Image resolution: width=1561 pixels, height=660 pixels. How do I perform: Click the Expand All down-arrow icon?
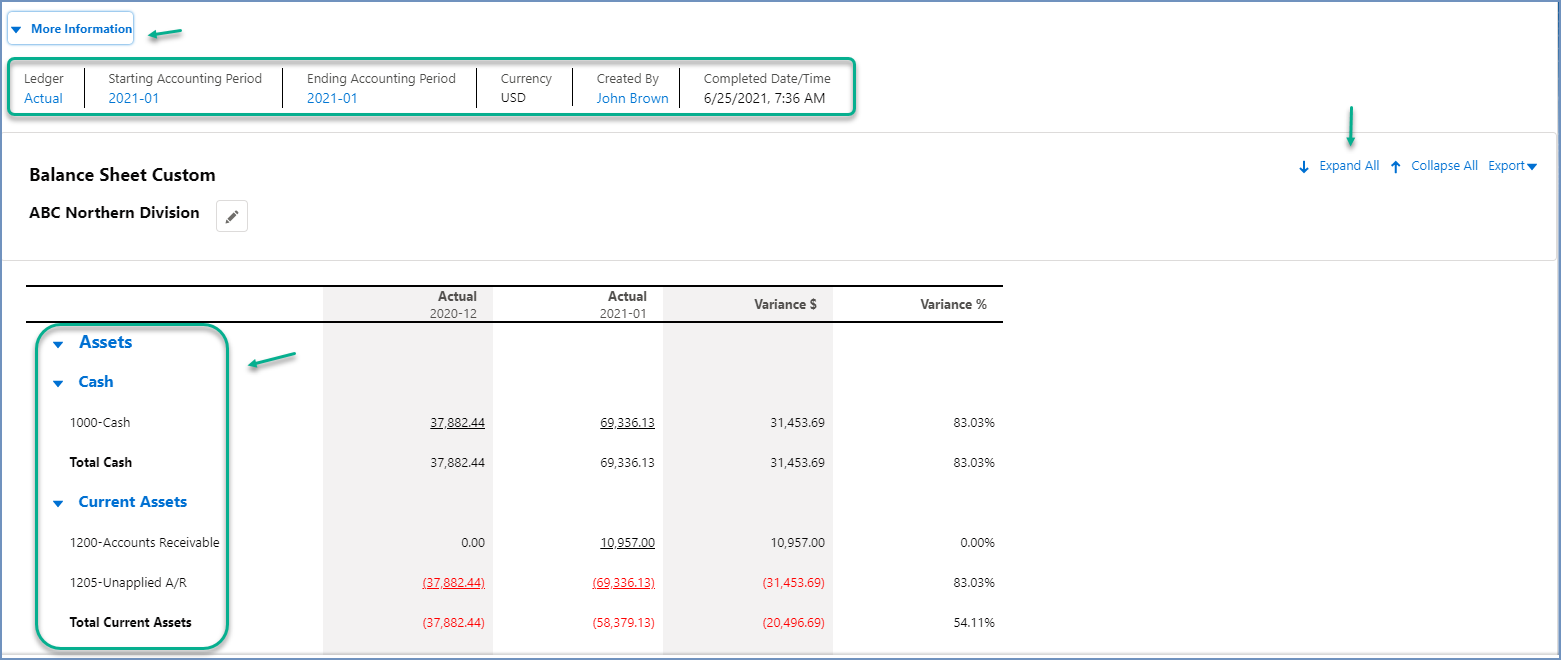click(1304, 167)
